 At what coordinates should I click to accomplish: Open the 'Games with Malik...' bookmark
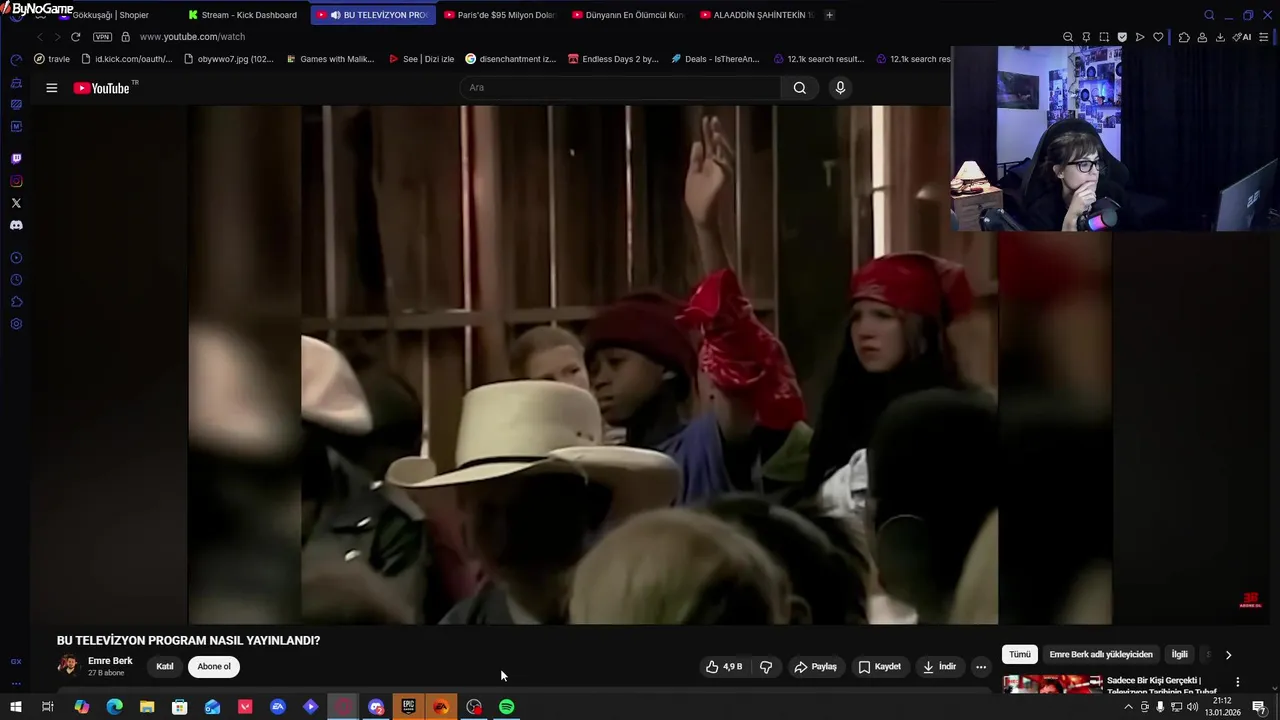click(330, 59)
